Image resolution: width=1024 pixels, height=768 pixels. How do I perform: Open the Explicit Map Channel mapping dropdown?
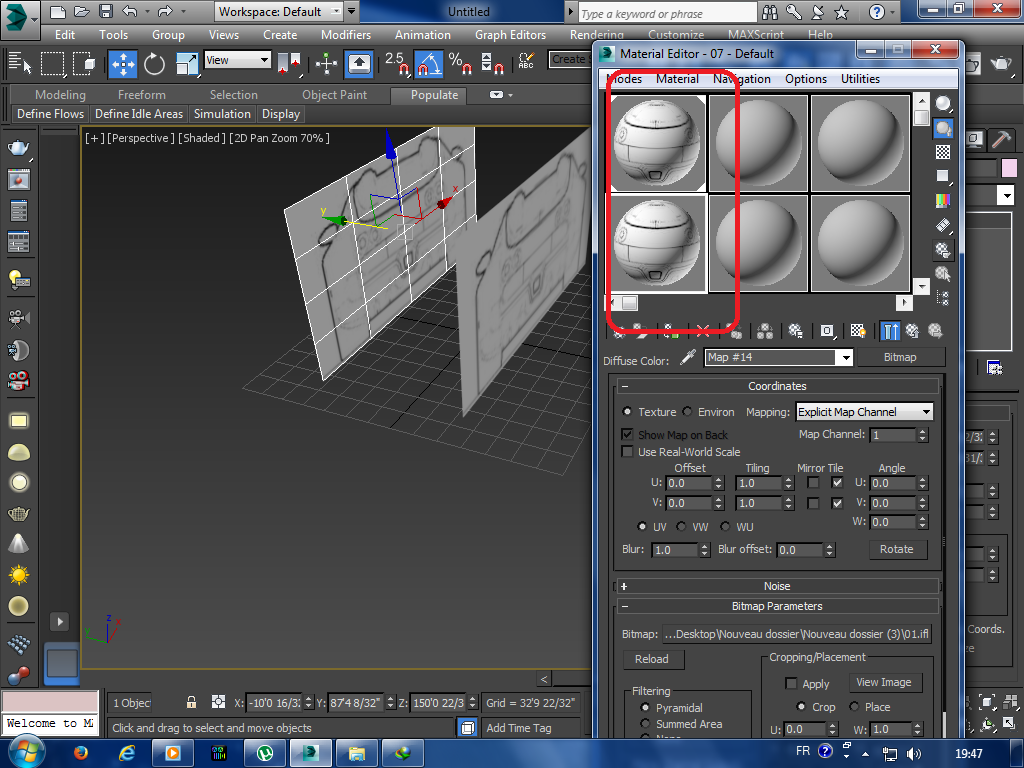coord(865,412)
